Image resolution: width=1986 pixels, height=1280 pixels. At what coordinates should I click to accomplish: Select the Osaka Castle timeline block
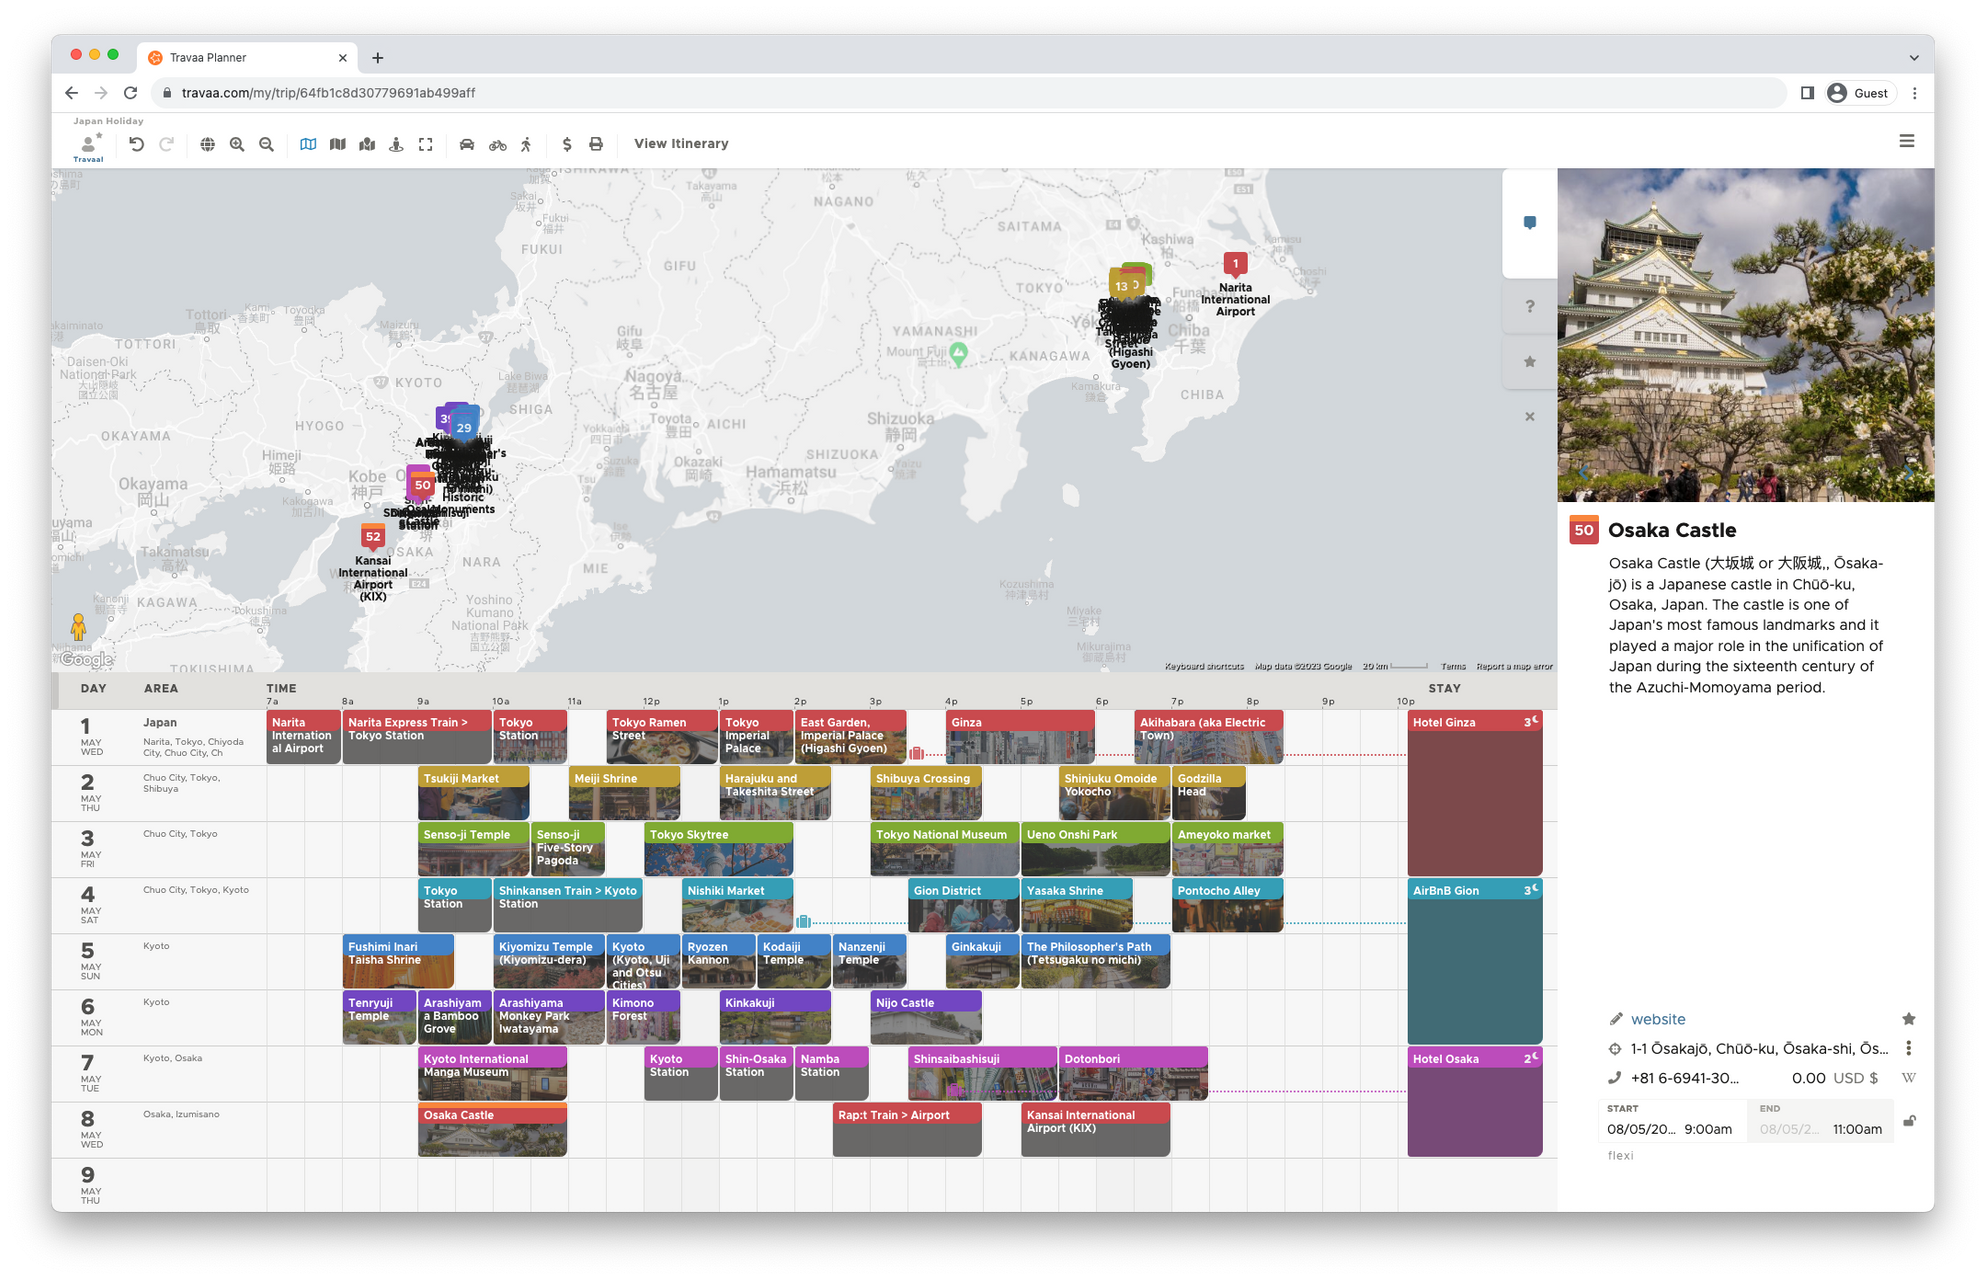point(492,1130)
